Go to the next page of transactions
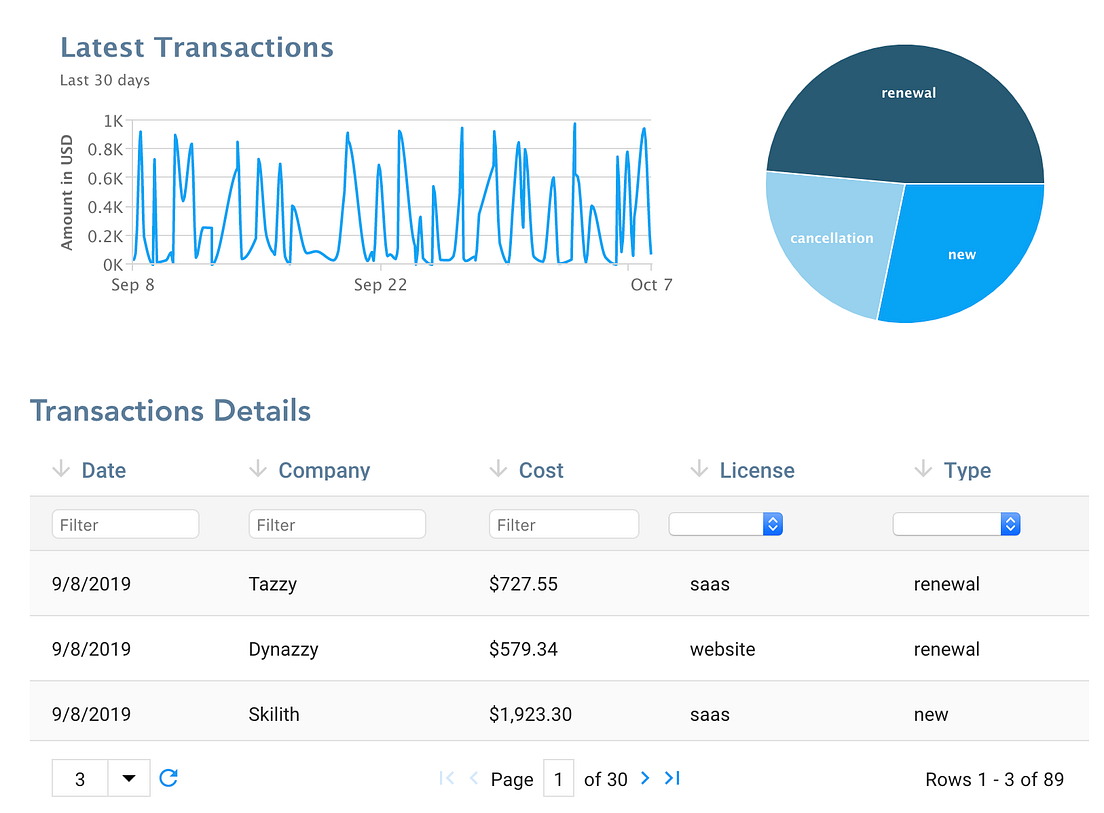 645,778
